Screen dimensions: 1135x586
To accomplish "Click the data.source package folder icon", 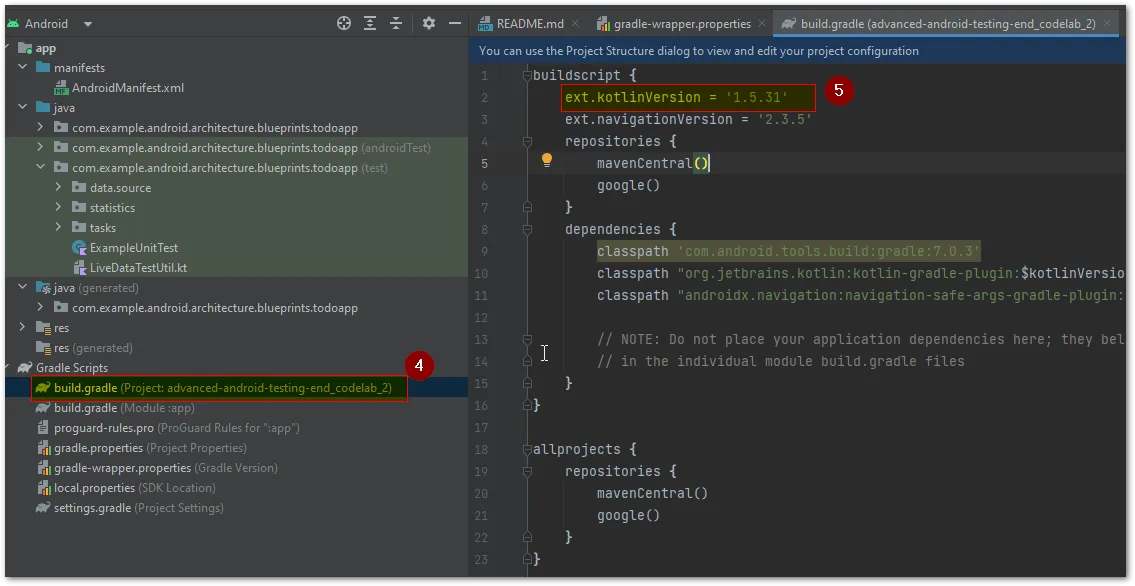I will (x=79, y=187).
